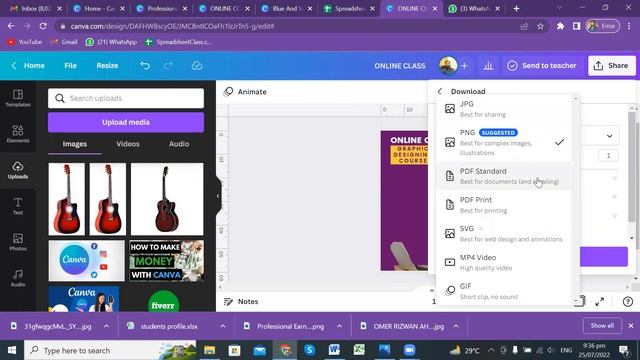Select Canva circle logo thumbnail
This screenshot has height=360, width=640.
tap(87, 260)
